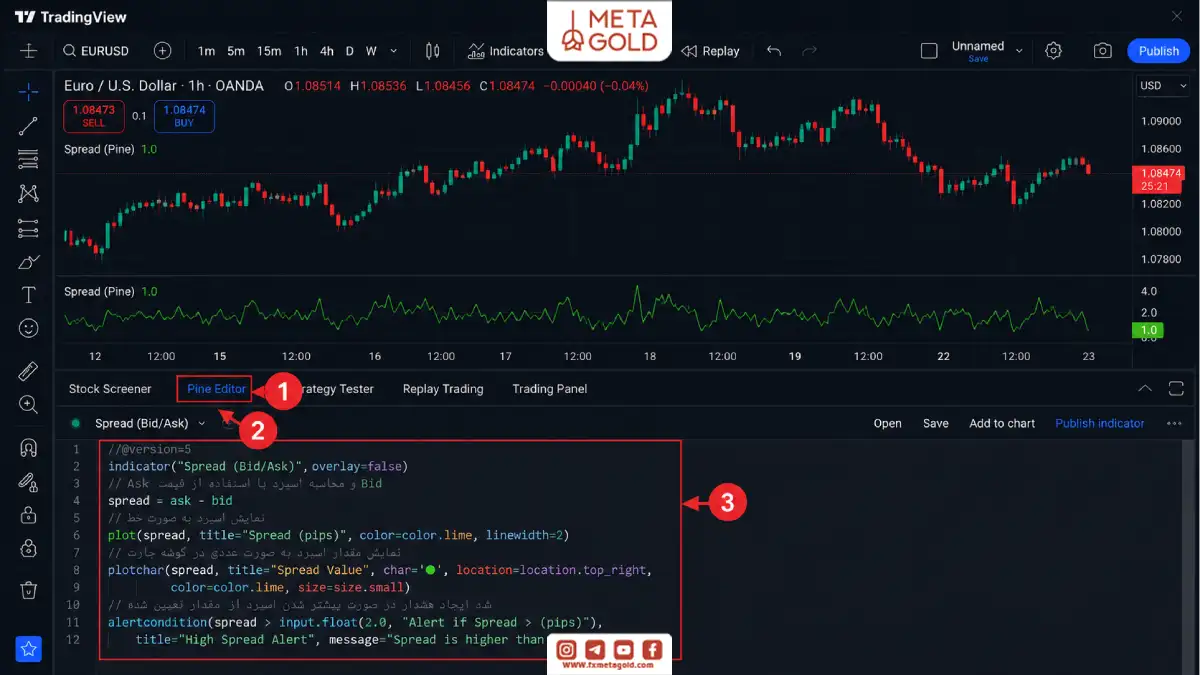Take a chart snapshot with camera icon

click(1102, 51)
